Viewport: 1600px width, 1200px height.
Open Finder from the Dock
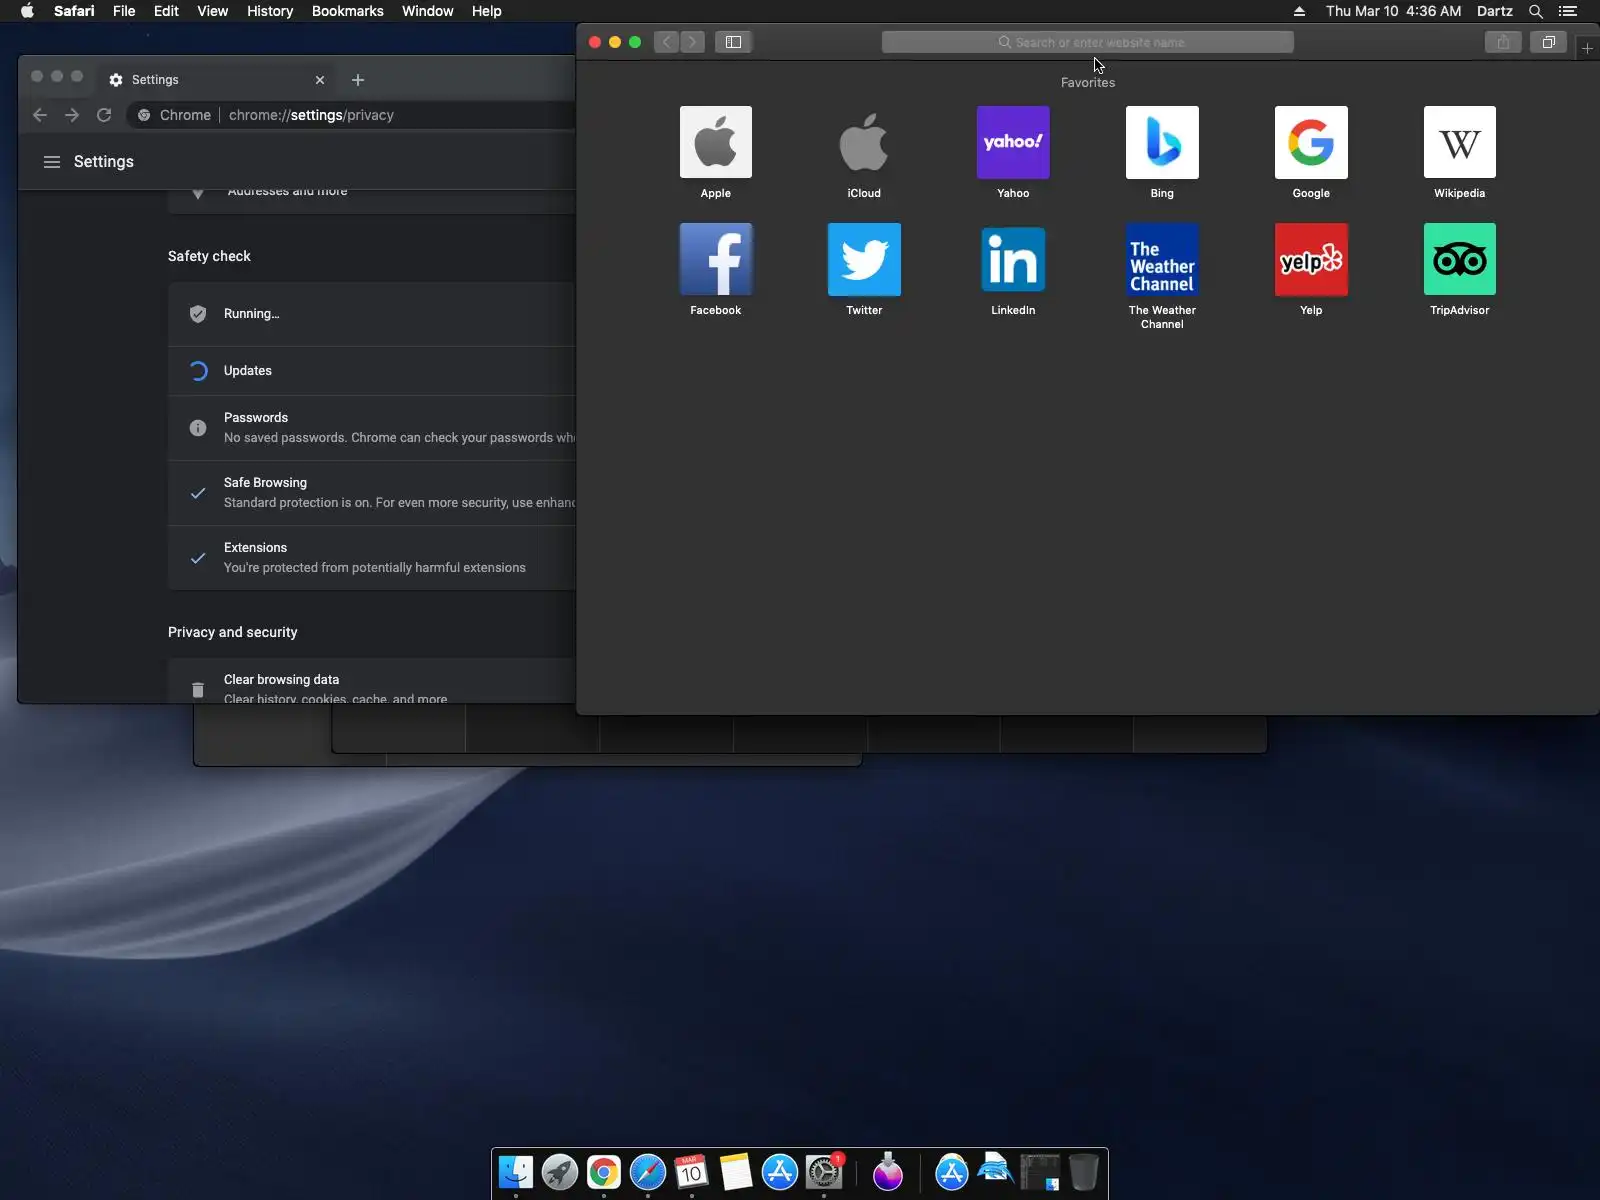(x=516, y=1172)
